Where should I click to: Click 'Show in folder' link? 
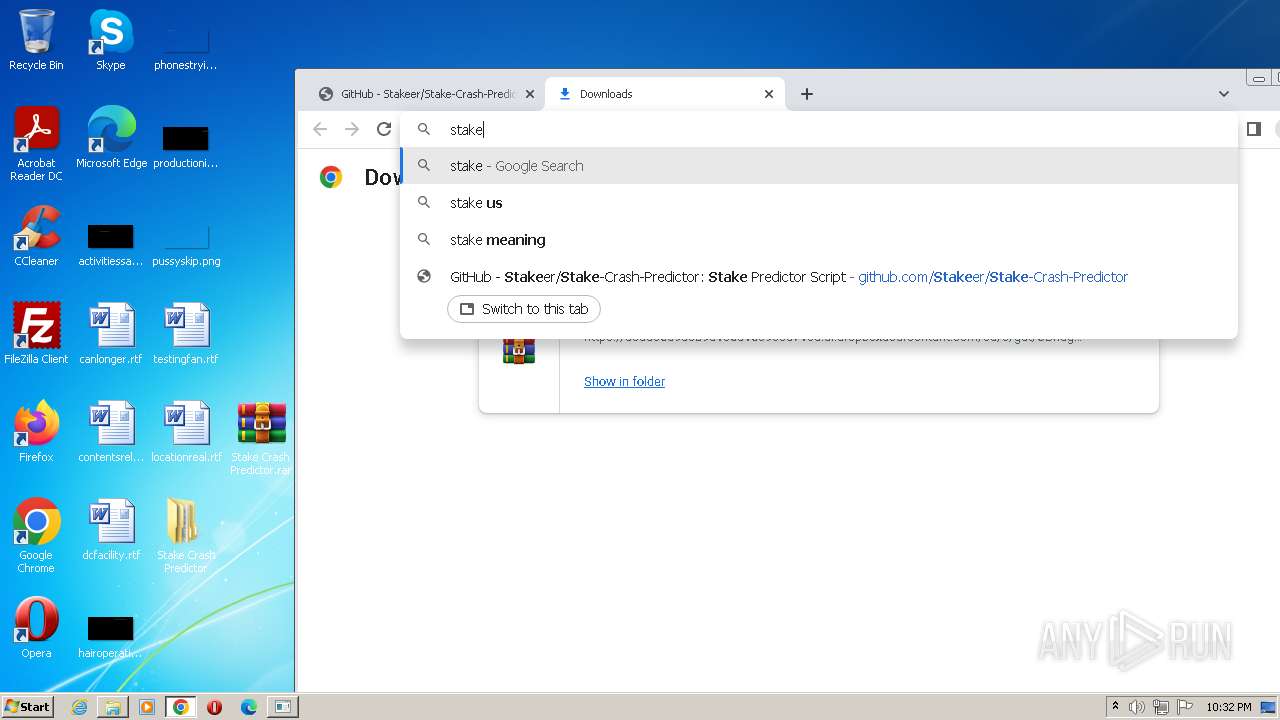click(624, 381)
